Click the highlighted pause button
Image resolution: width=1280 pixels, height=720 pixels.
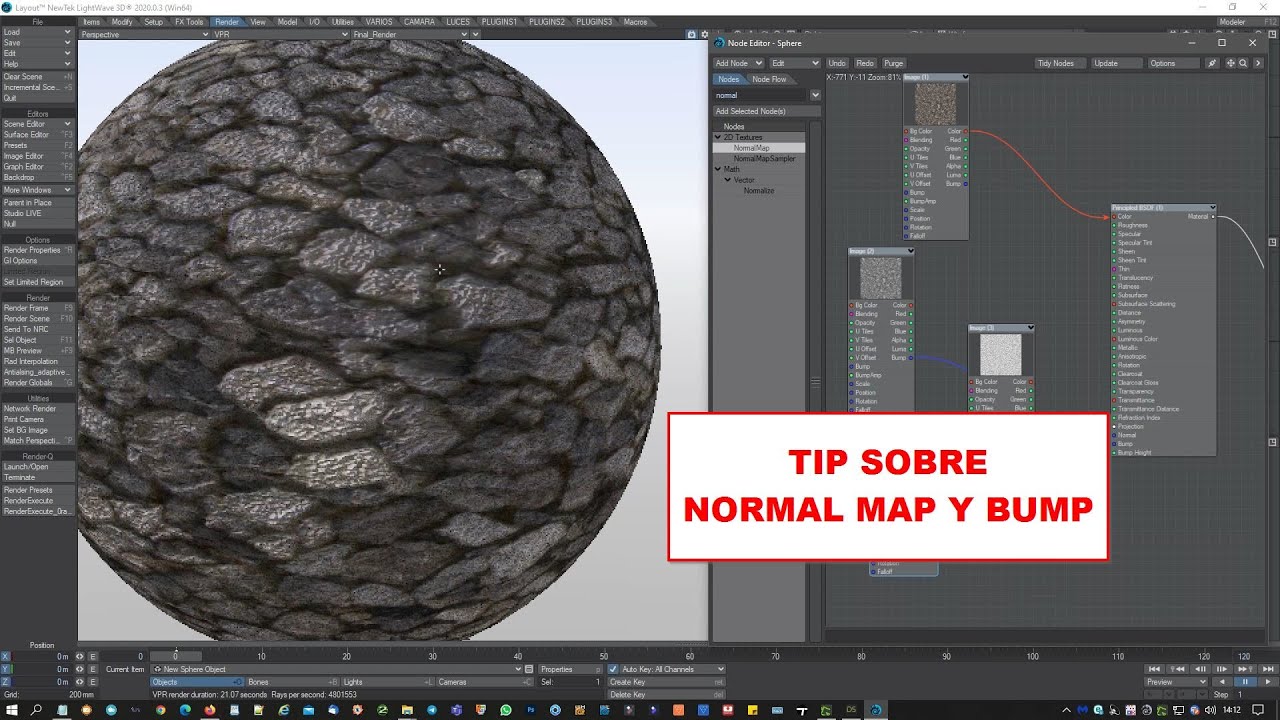point(1245,682)
